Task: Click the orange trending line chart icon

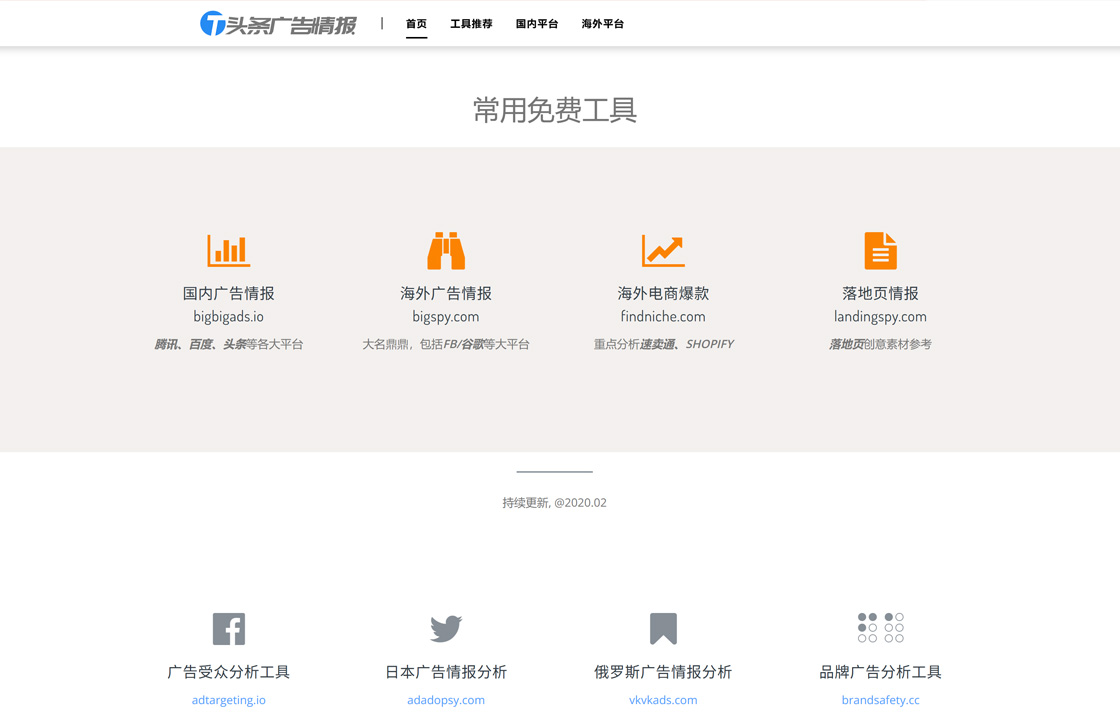Action: [663, 251]
